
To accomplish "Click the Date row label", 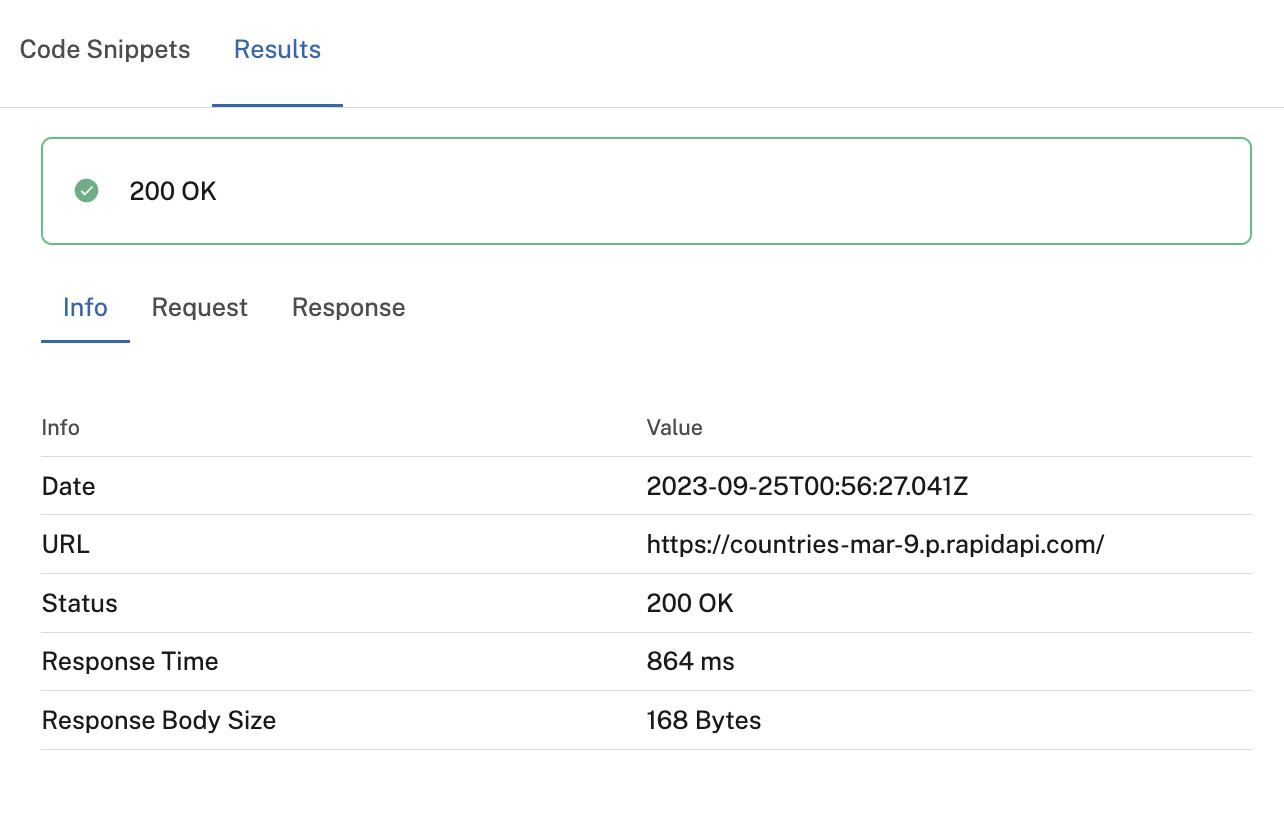I will pos(68,487).
